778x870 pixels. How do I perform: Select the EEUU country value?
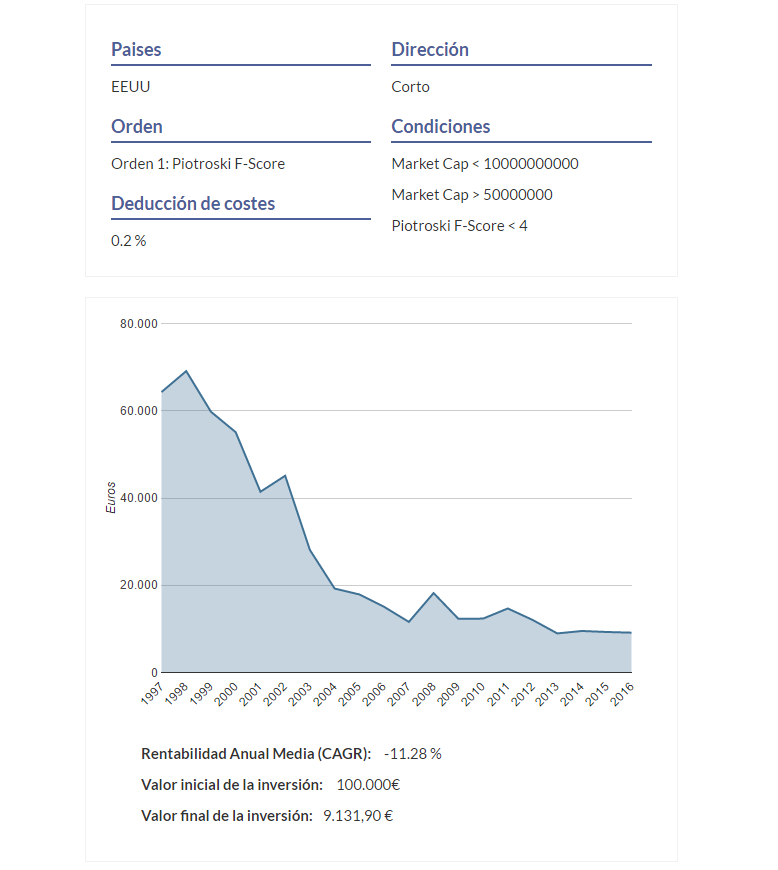(130, 87)
